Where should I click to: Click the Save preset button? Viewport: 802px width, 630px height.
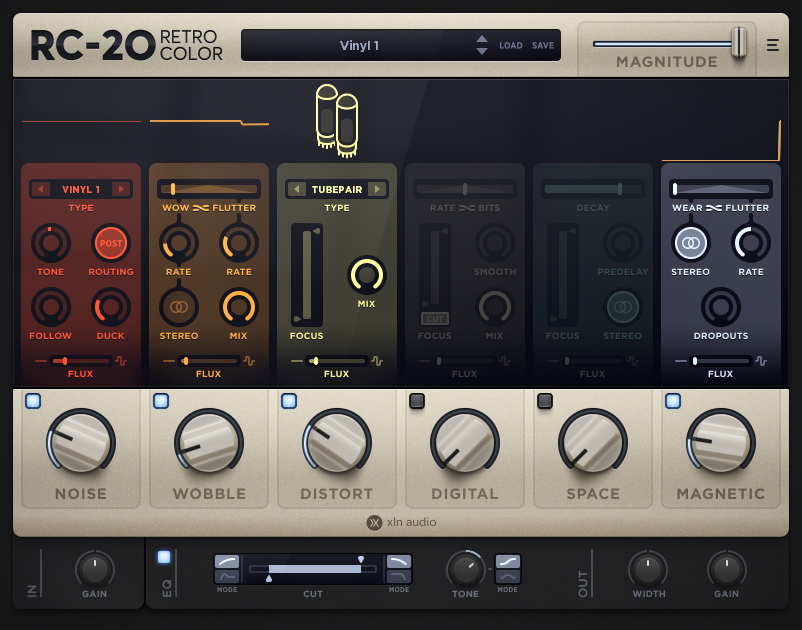point(543,45)
